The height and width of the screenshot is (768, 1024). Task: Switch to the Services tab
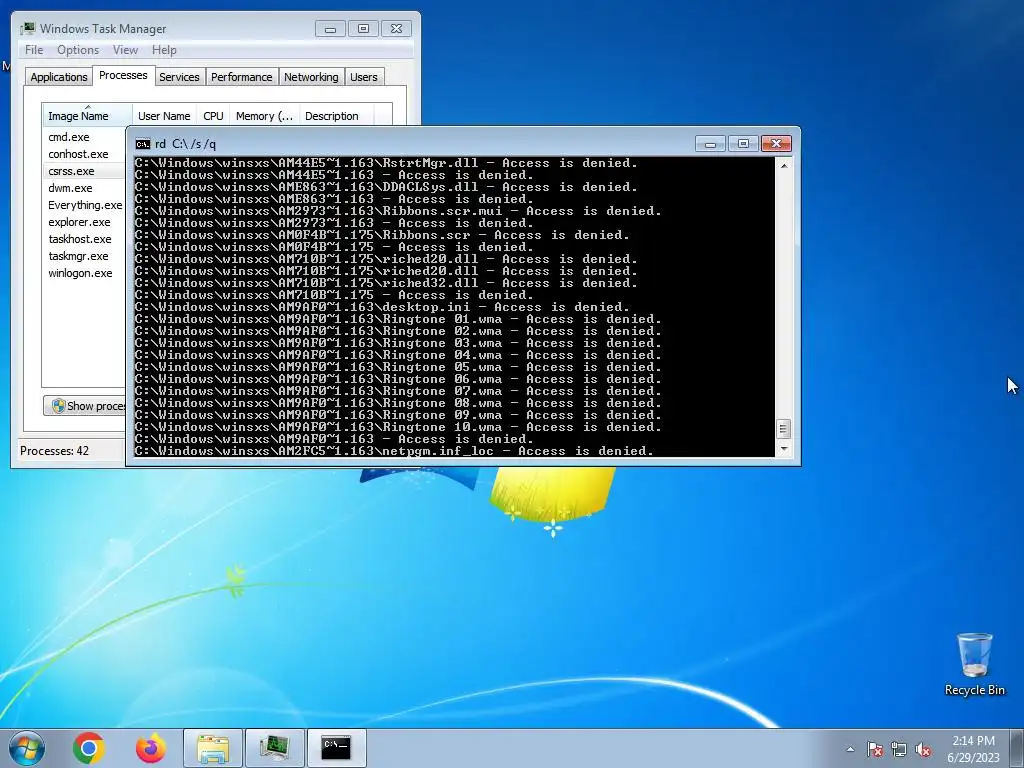pyautogui.click(x=179, y=77)
